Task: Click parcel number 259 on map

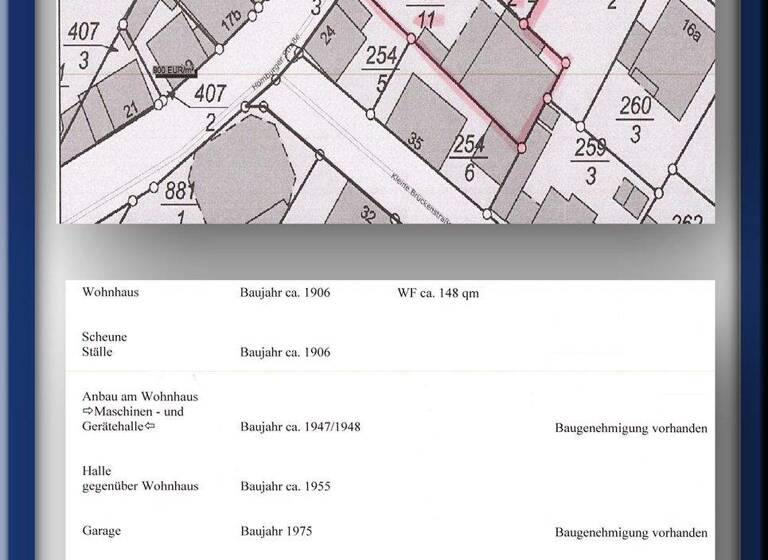Action: (x=590, y=147)
